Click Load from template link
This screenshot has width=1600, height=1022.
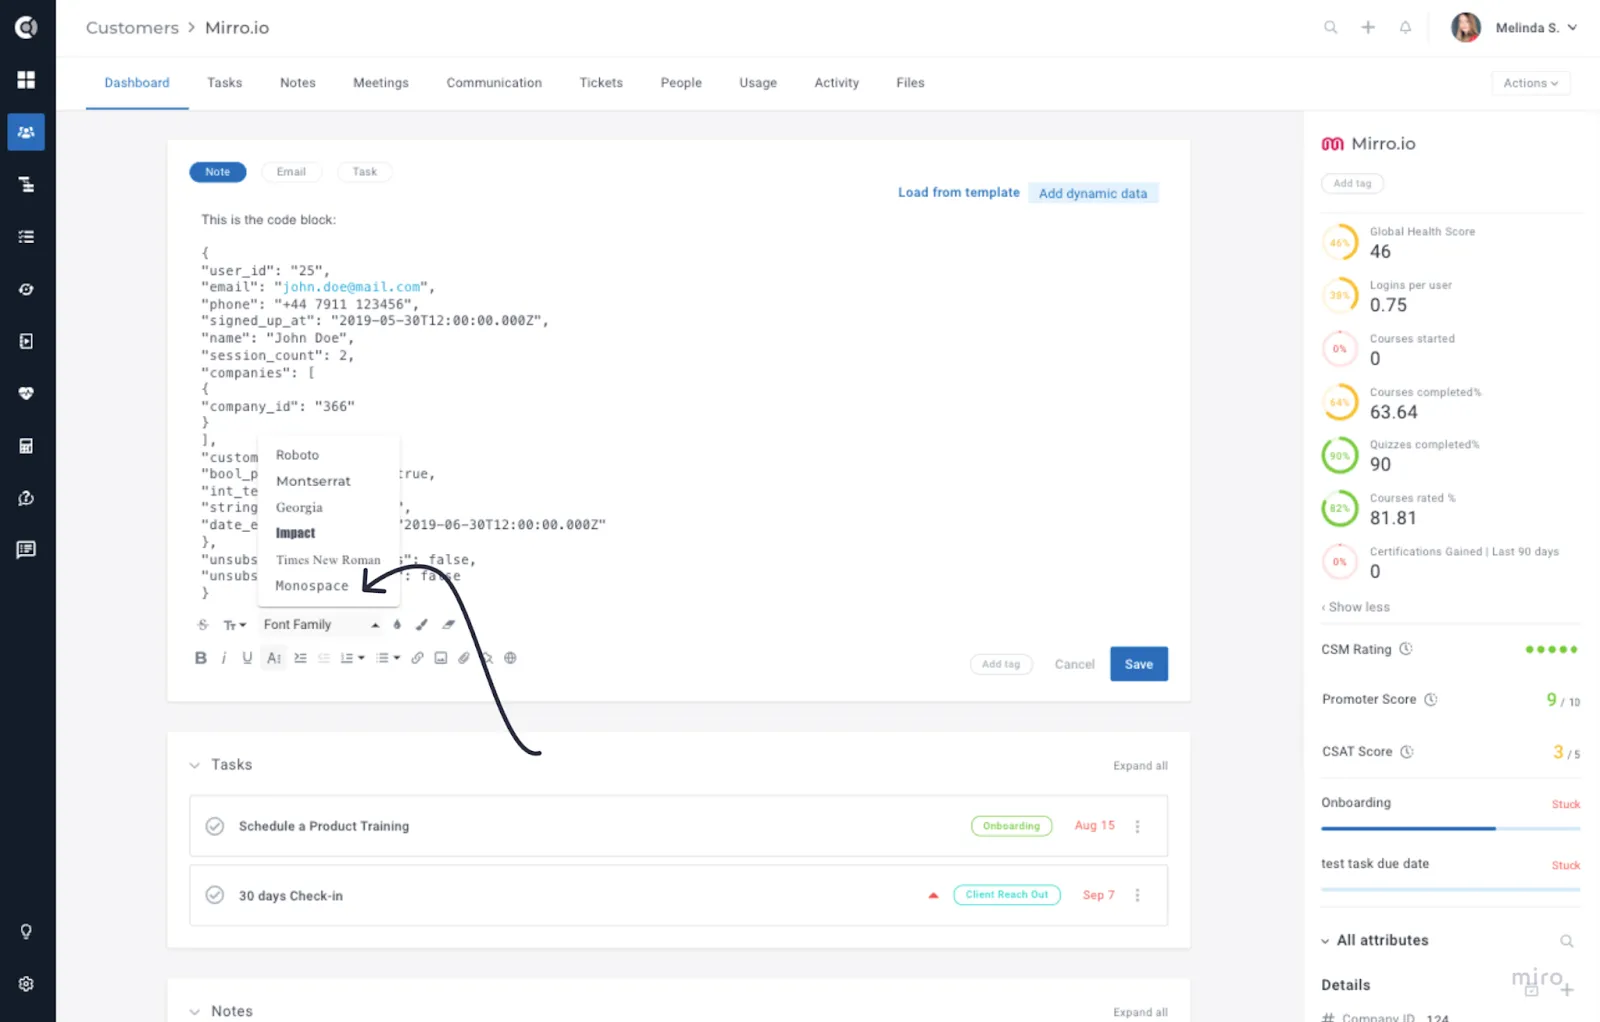[x=958, y=192]
